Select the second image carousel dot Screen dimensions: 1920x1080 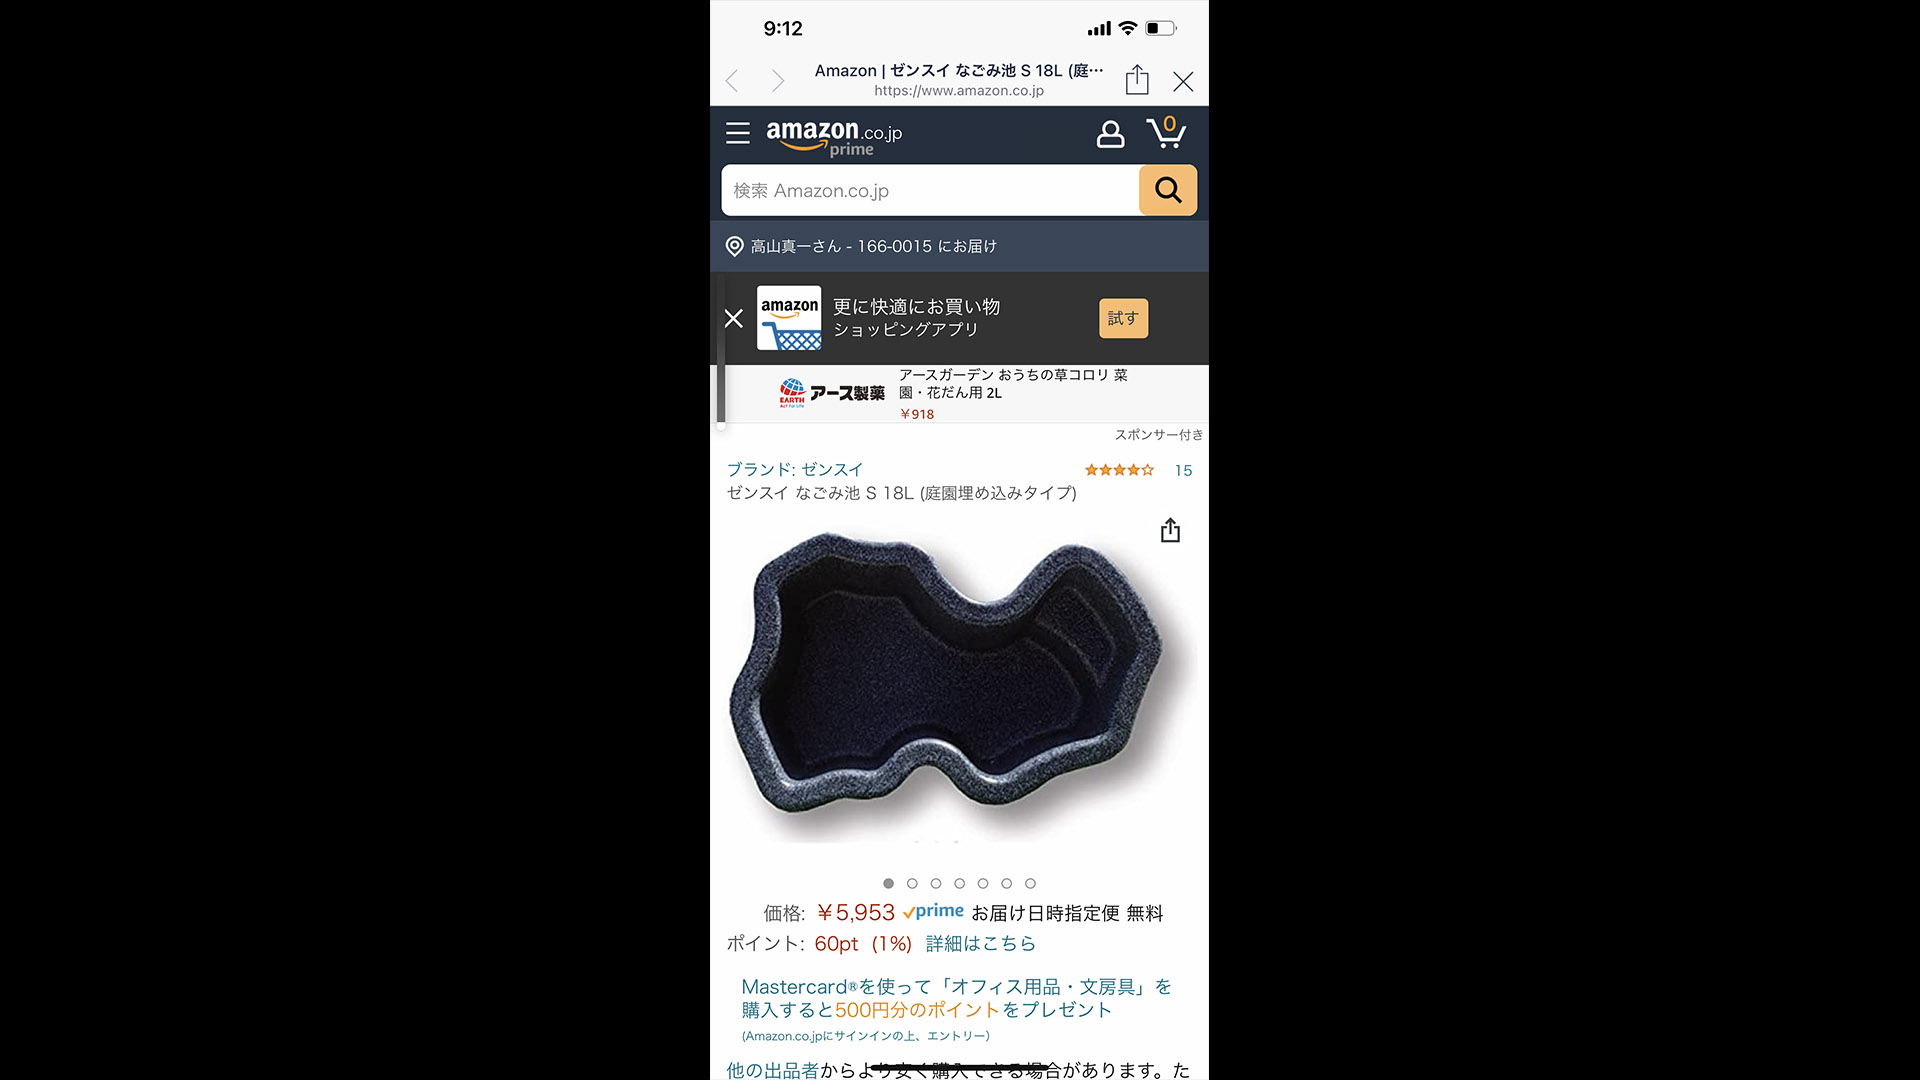click(x=912, y=883)
